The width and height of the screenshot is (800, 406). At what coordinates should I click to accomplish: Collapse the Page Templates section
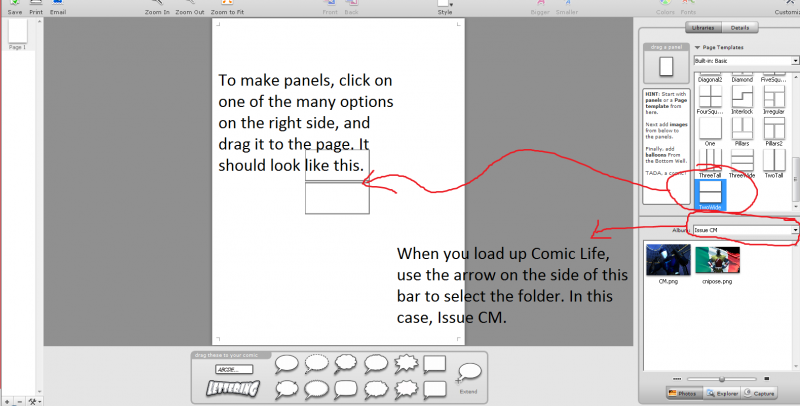(697, 47)
